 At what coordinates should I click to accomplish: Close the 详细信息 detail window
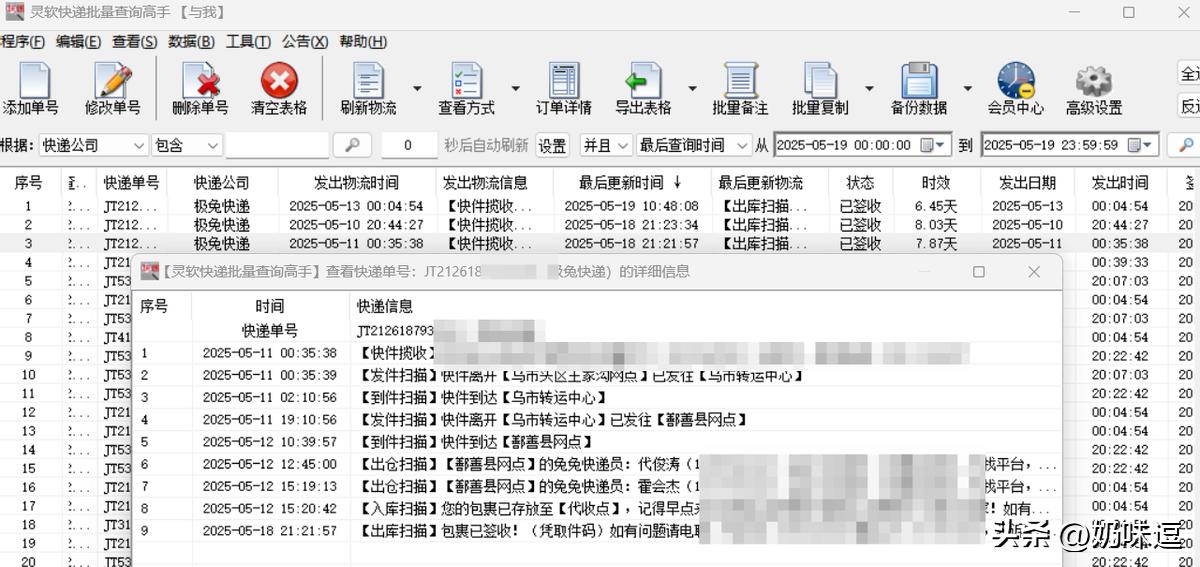point(1034,272)
